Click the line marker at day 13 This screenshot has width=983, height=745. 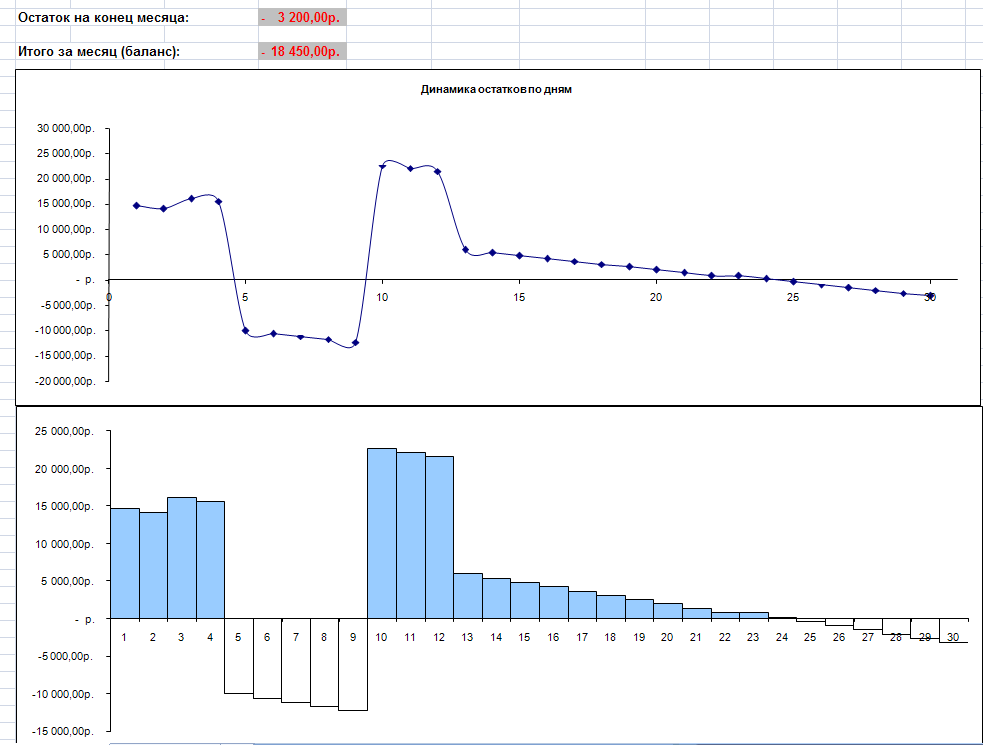[465, 250]
